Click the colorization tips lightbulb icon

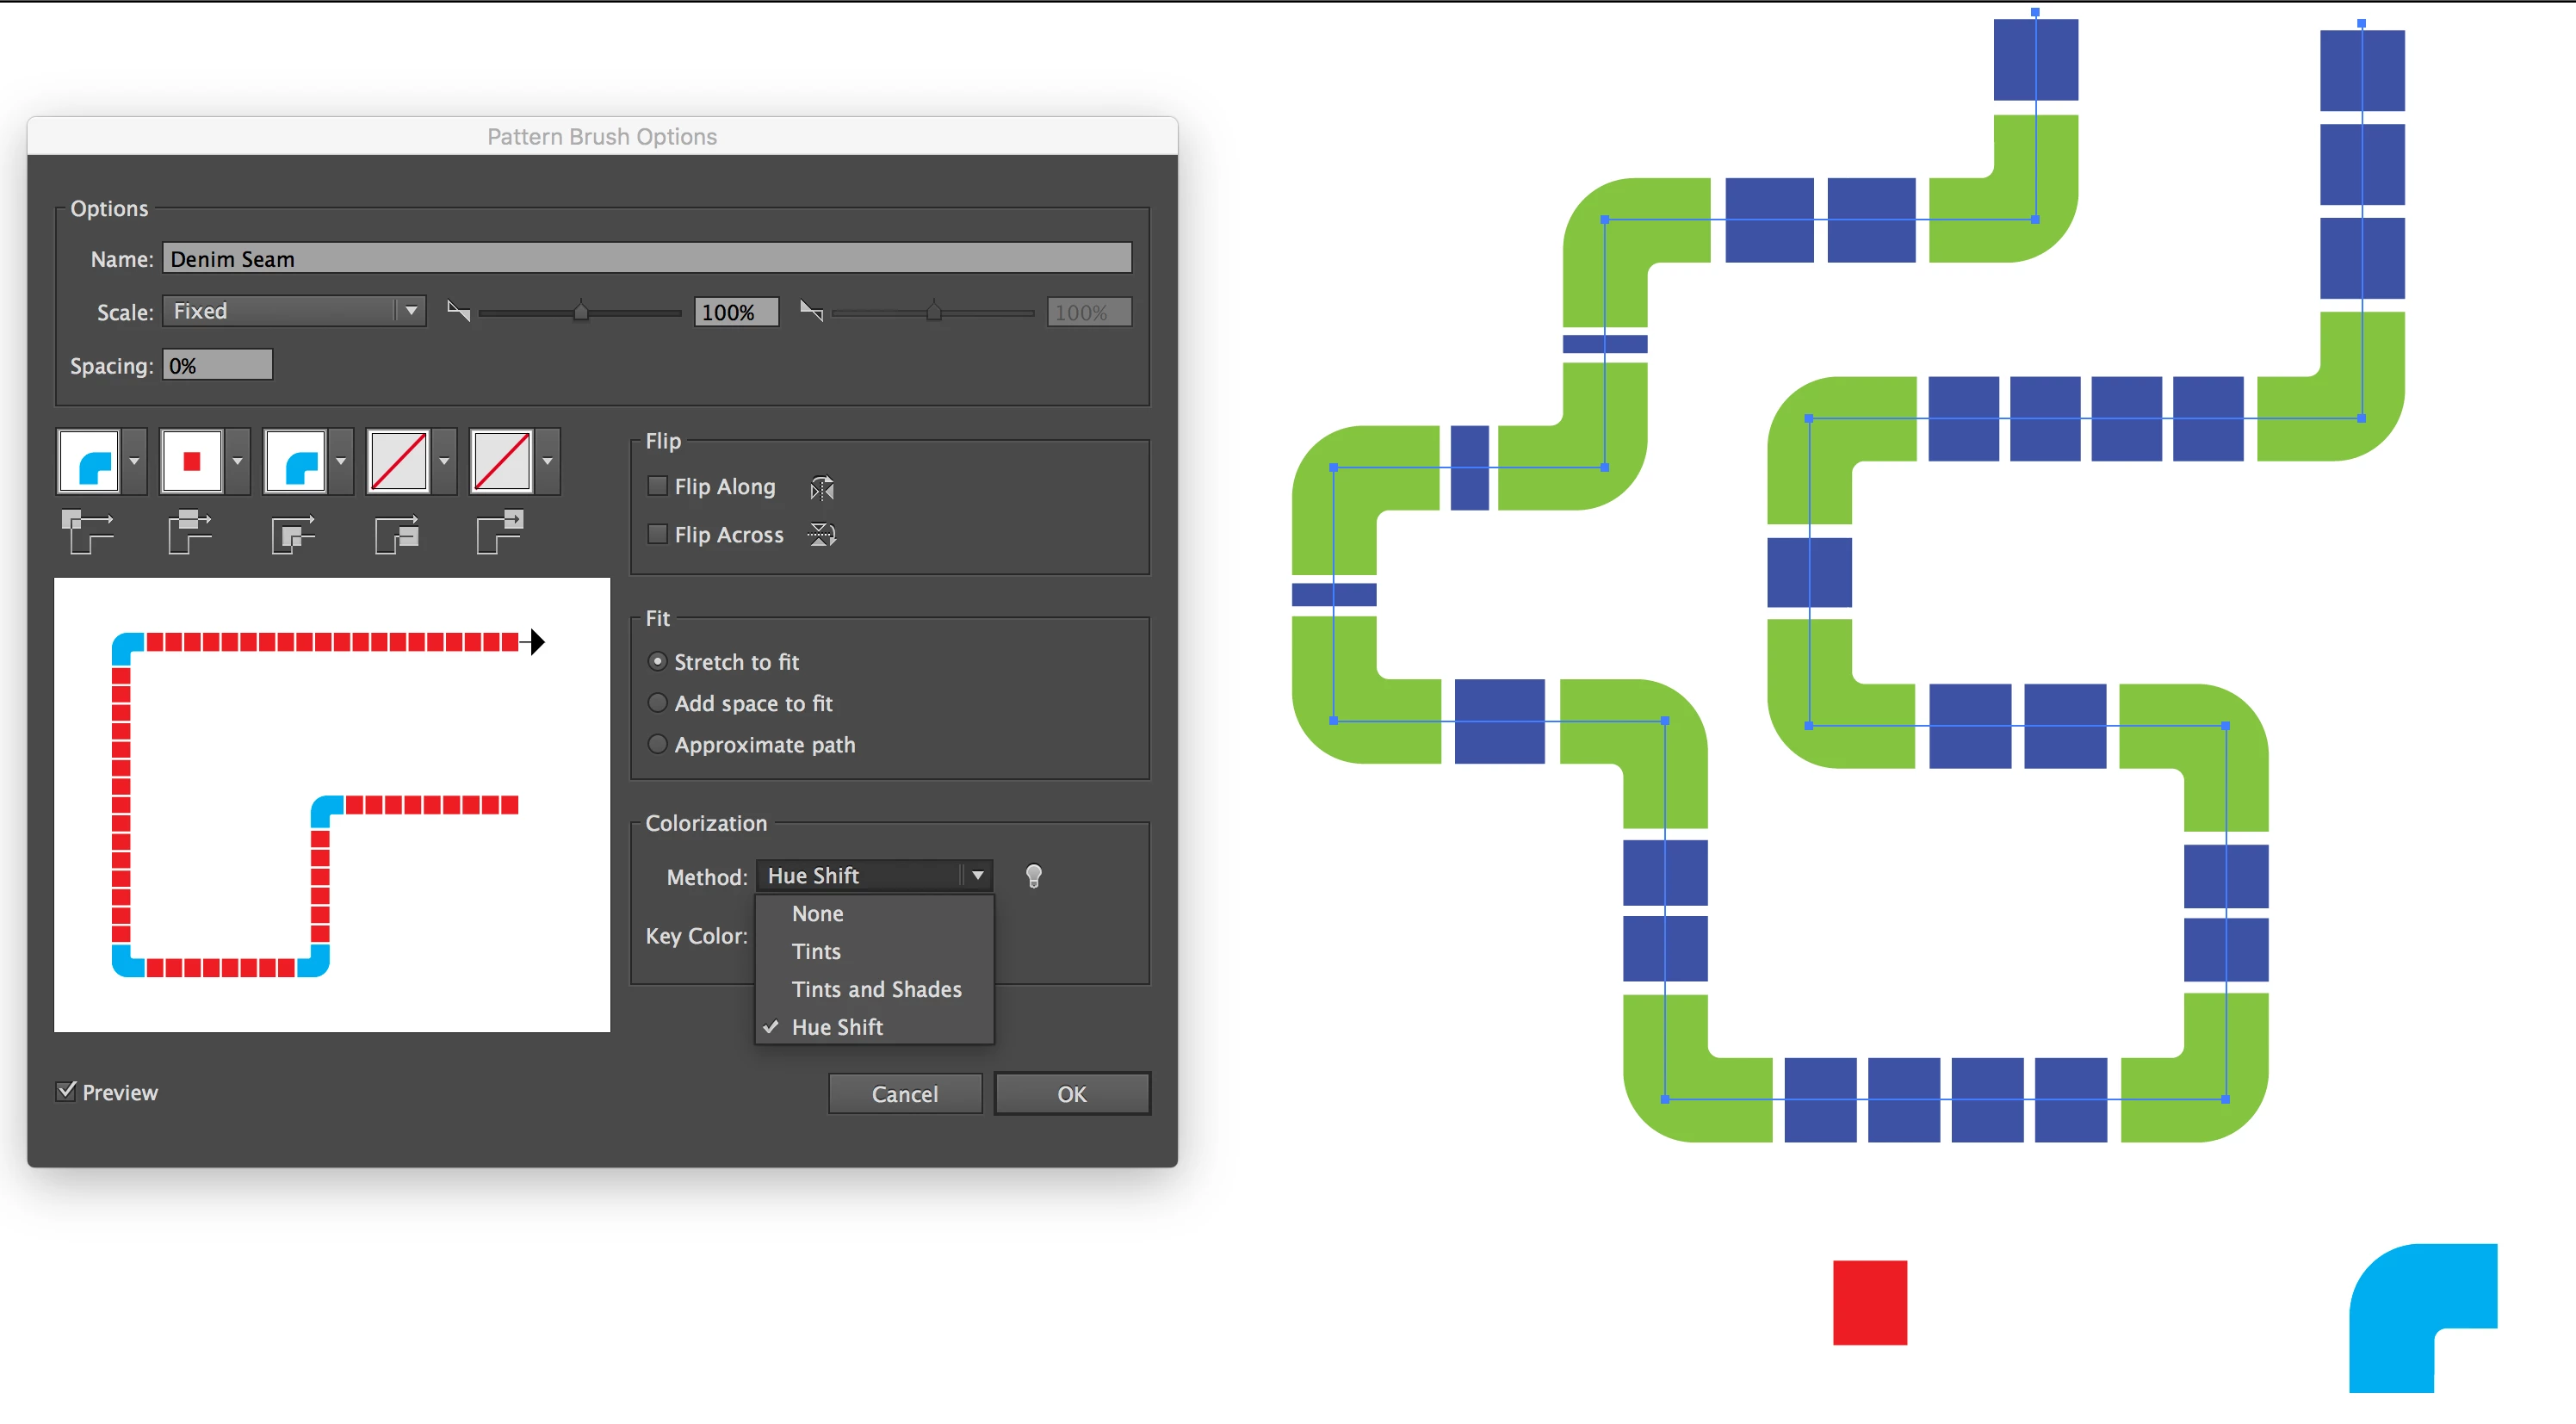click(1034, 876)
